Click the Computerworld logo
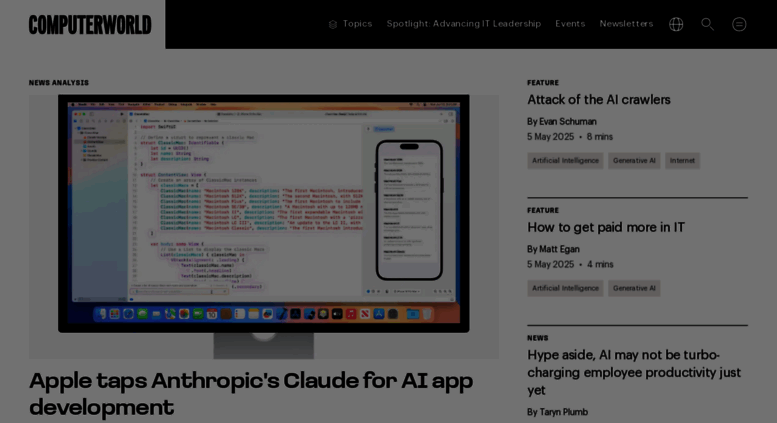This screenshot has width=777, height=423. [90, 25]
